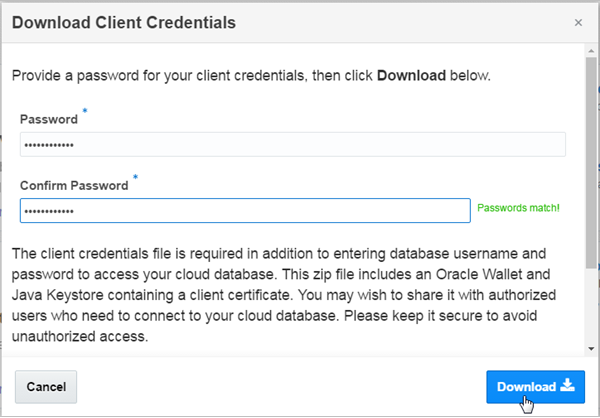Click the "Confirm Password" field label
The width and height of the screenshot is (600, 418).
(74, 186)
